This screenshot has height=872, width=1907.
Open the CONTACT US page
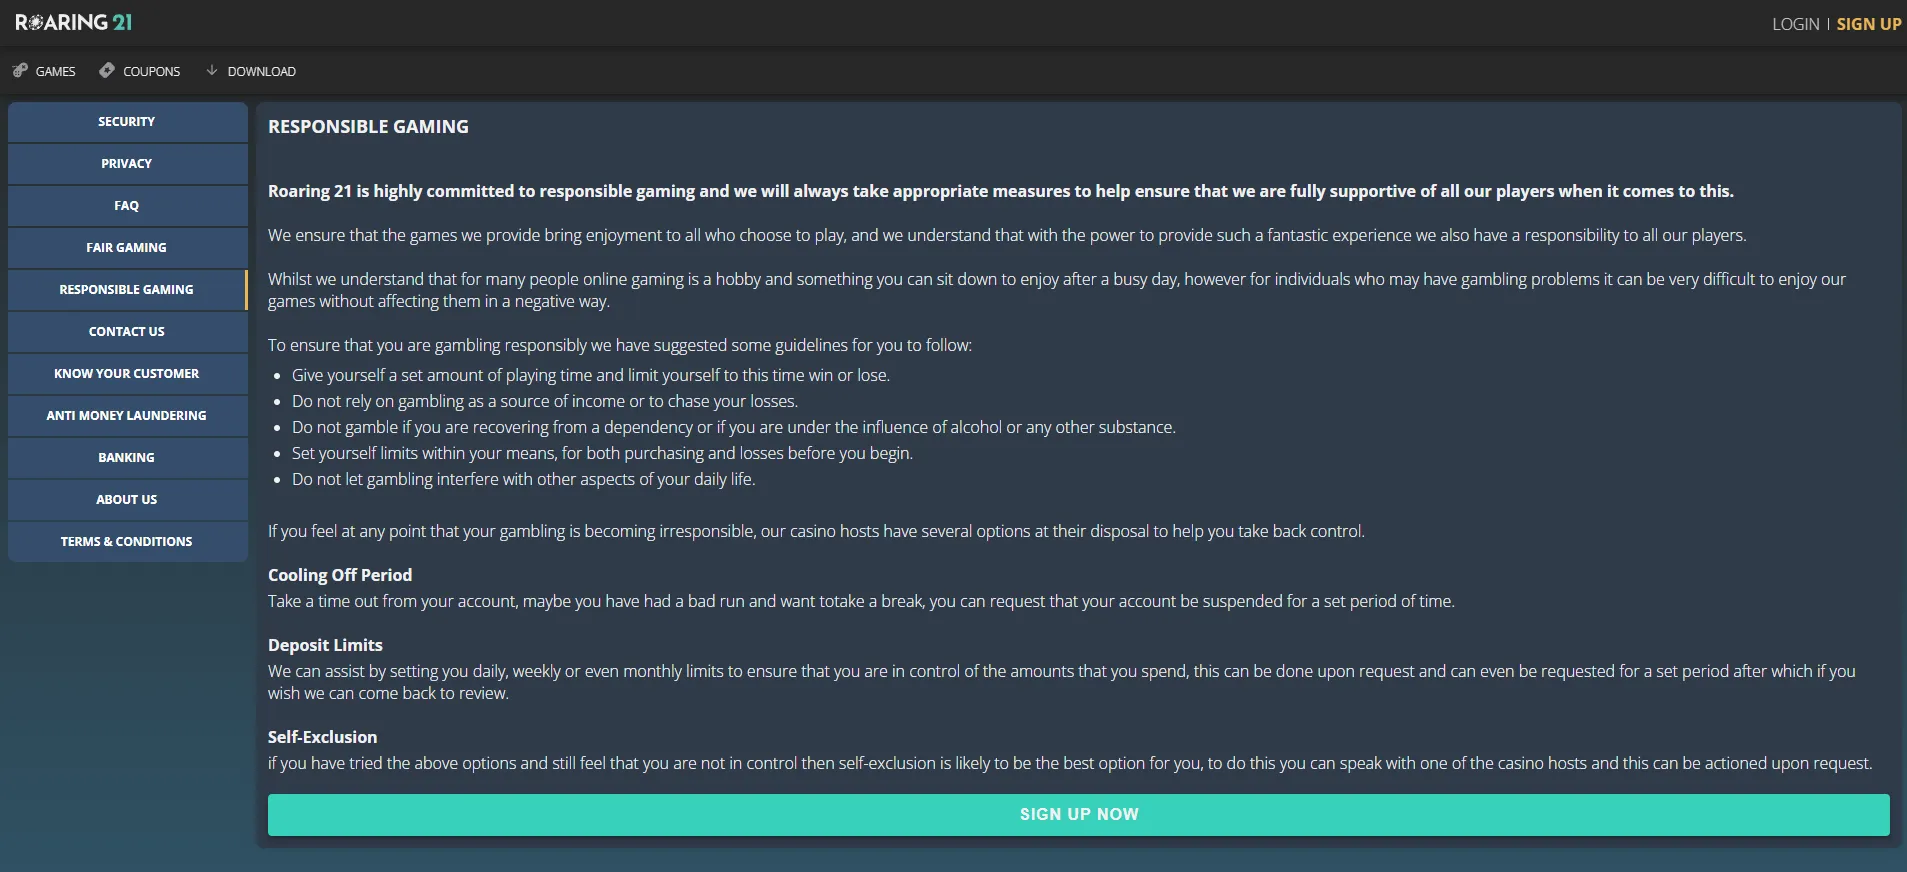pos(126,331)
